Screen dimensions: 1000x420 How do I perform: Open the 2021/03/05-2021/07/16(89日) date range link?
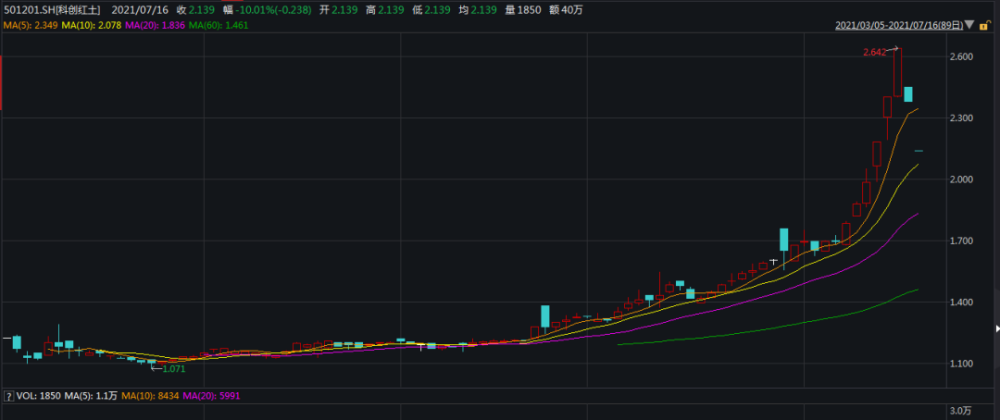tap(899, 25)
